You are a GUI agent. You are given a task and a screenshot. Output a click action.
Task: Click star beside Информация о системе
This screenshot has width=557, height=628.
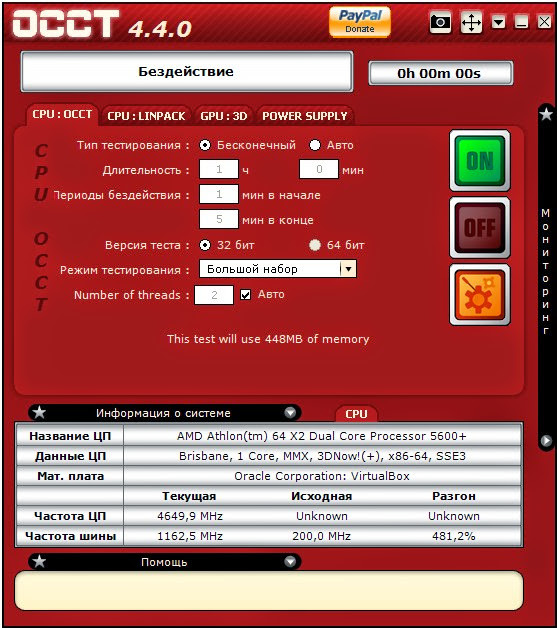click(x=39, y=412)
